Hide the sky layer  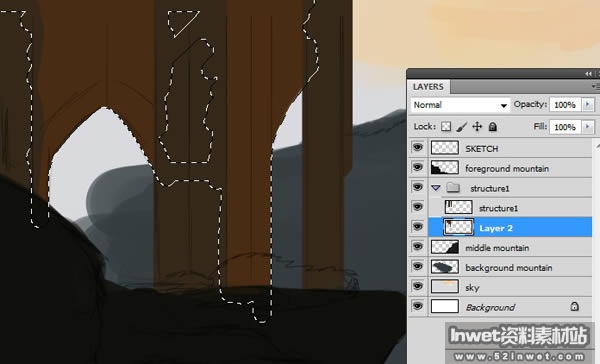[x=417, y=286]
